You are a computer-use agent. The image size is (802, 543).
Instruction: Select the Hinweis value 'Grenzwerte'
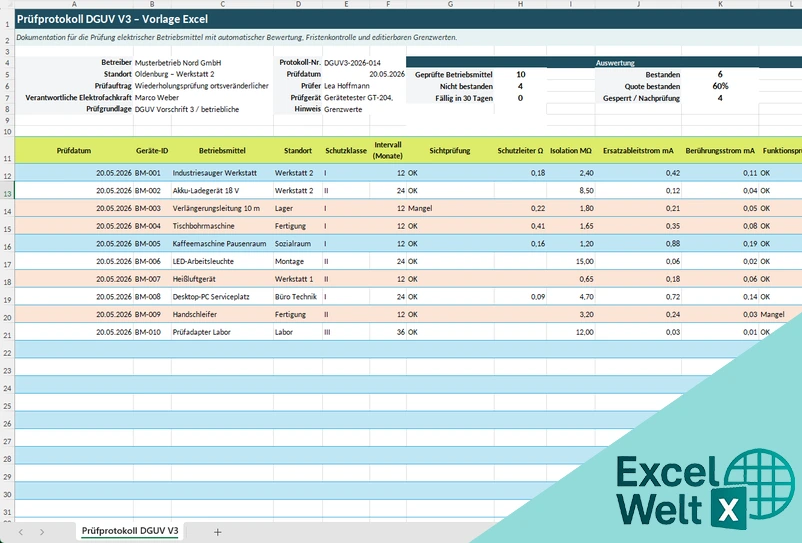[x=343, y=109]
